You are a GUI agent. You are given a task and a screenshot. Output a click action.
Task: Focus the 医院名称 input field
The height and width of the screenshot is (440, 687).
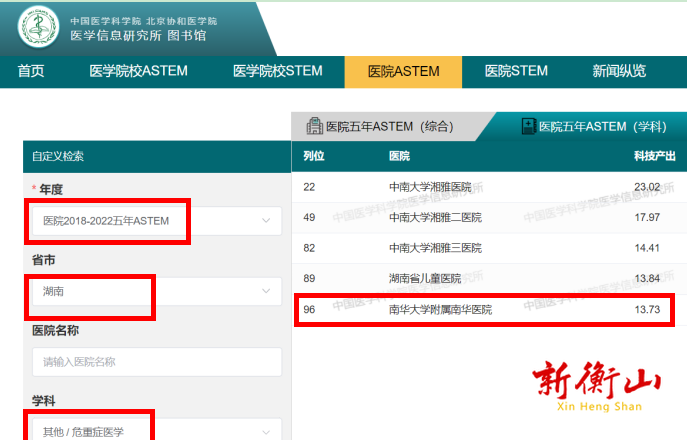pyautogui.click(x=157, y=362)
